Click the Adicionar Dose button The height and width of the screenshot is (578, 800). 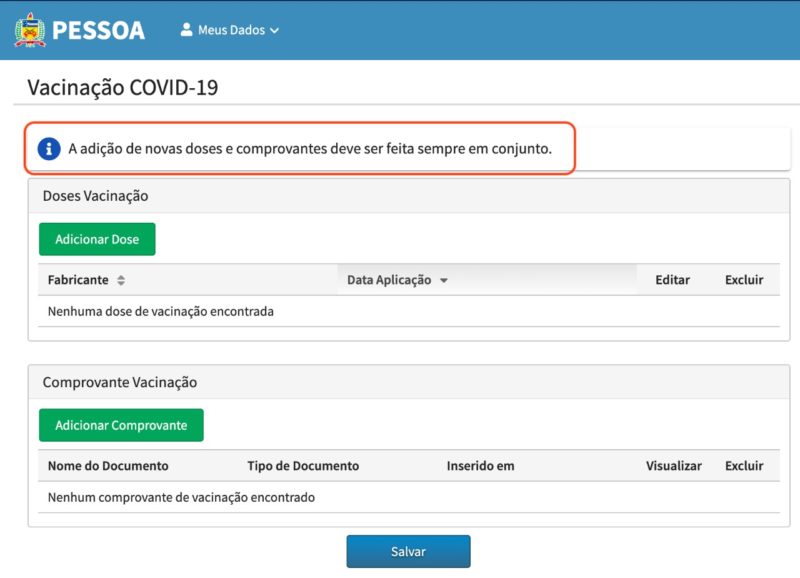click(97, 238)
